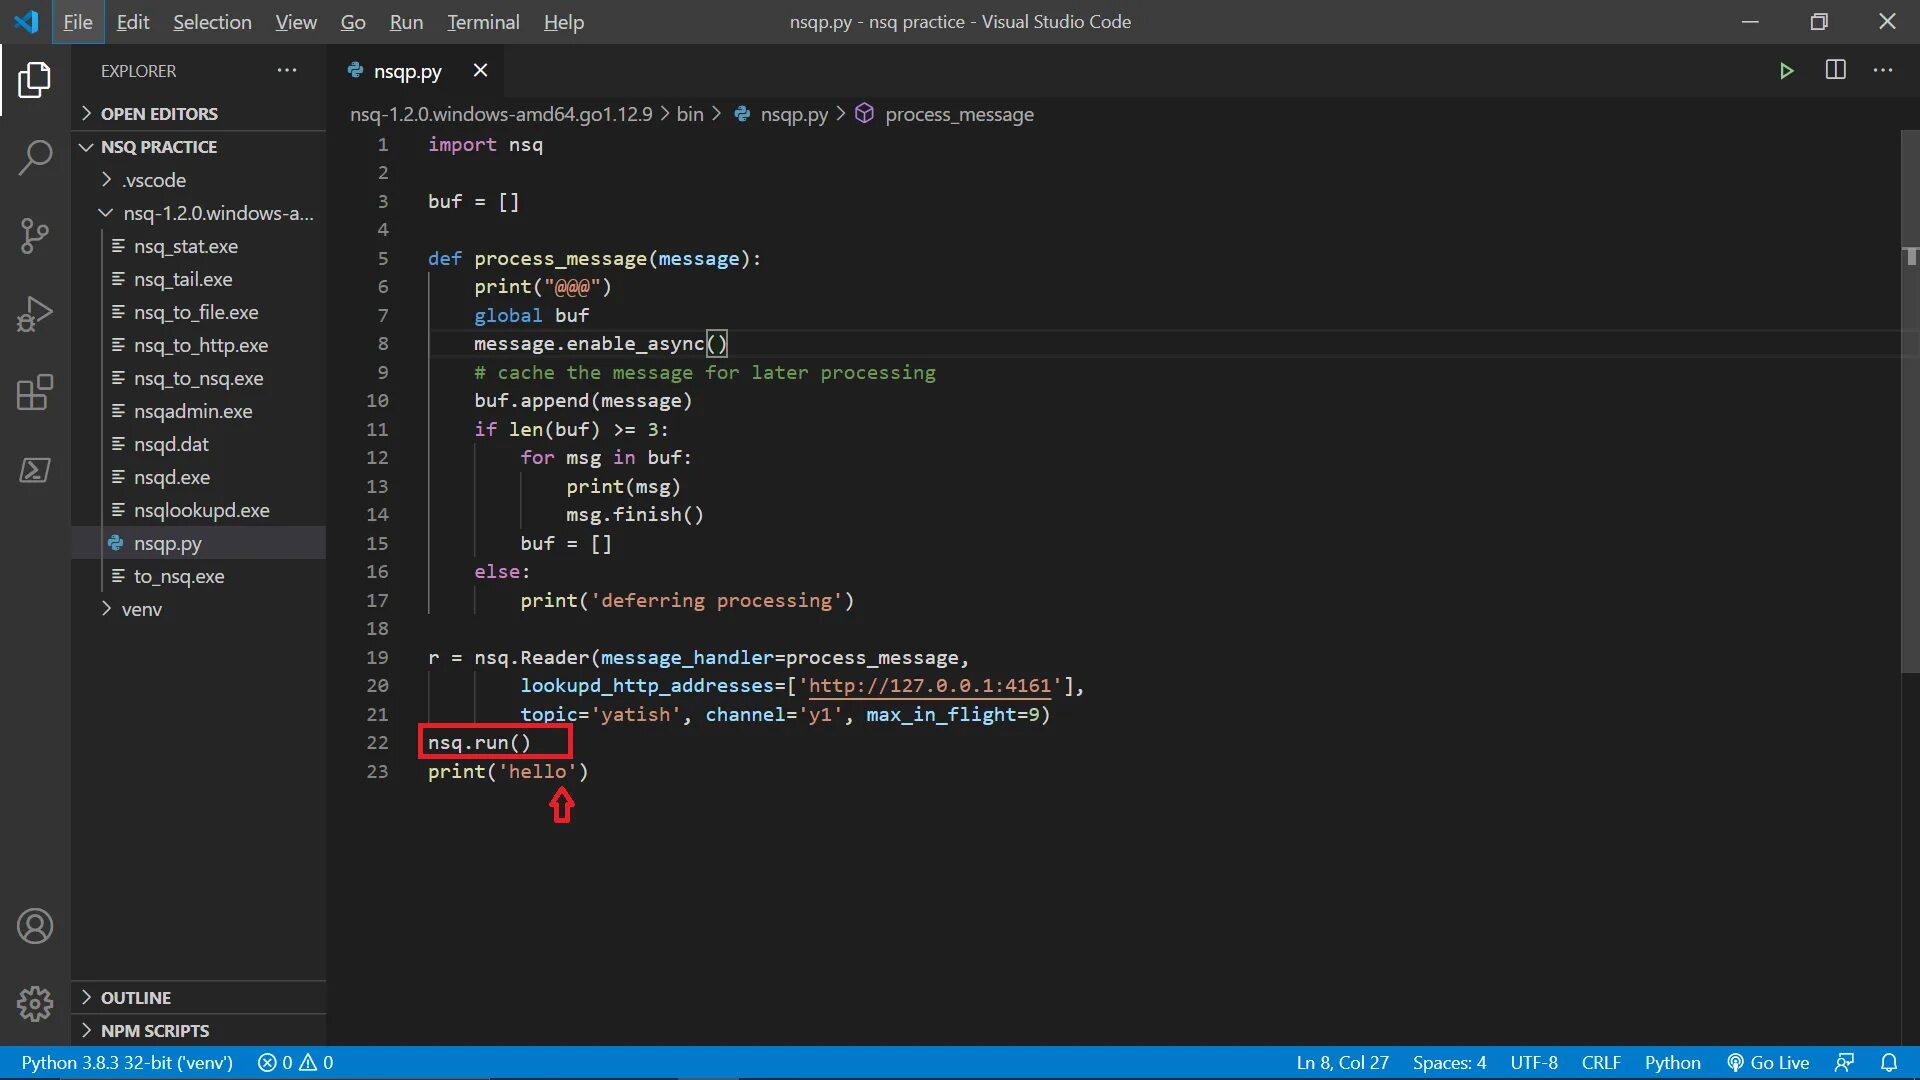Viewport: 1920px width, 1080px height.
Task: Click Python 3.8.3 interpreter selector
Action: 127,1062
